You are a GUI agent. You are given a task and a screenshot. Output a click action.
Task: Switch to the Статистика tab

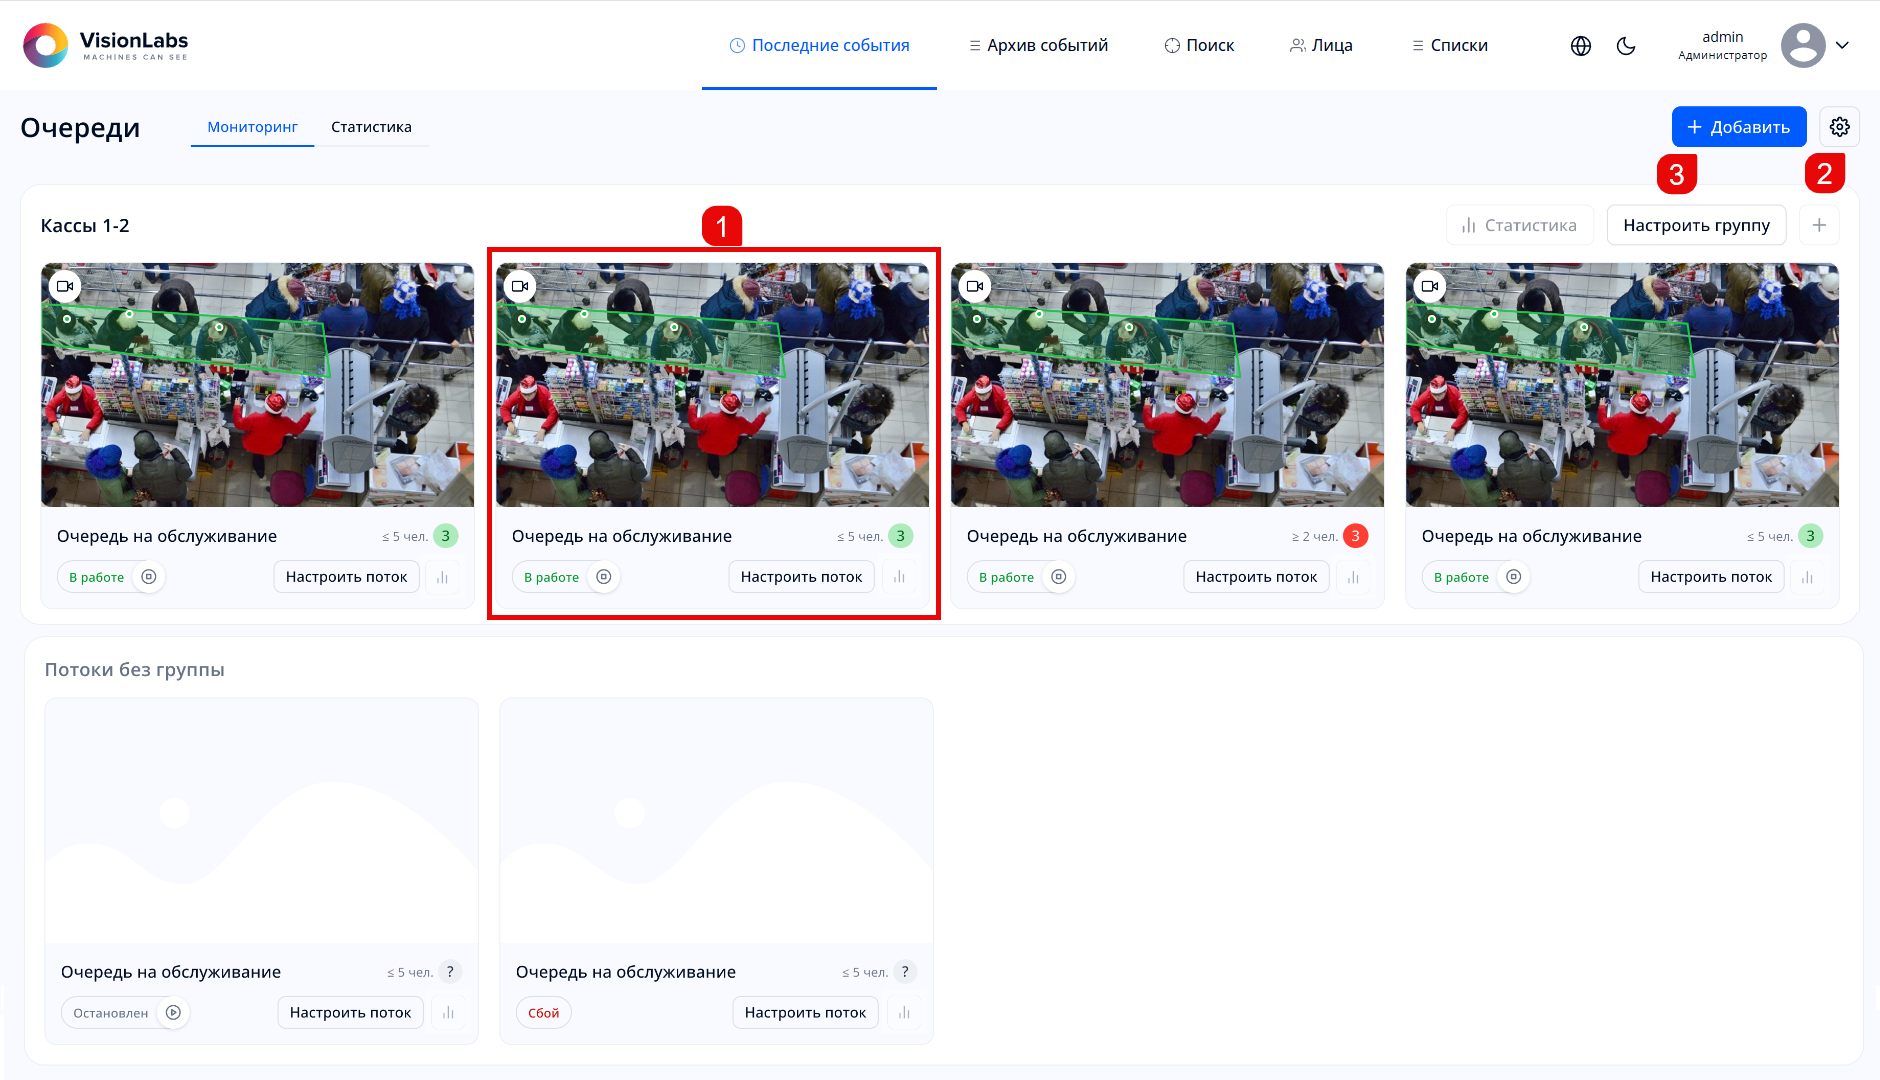click(x=371, y=127)
